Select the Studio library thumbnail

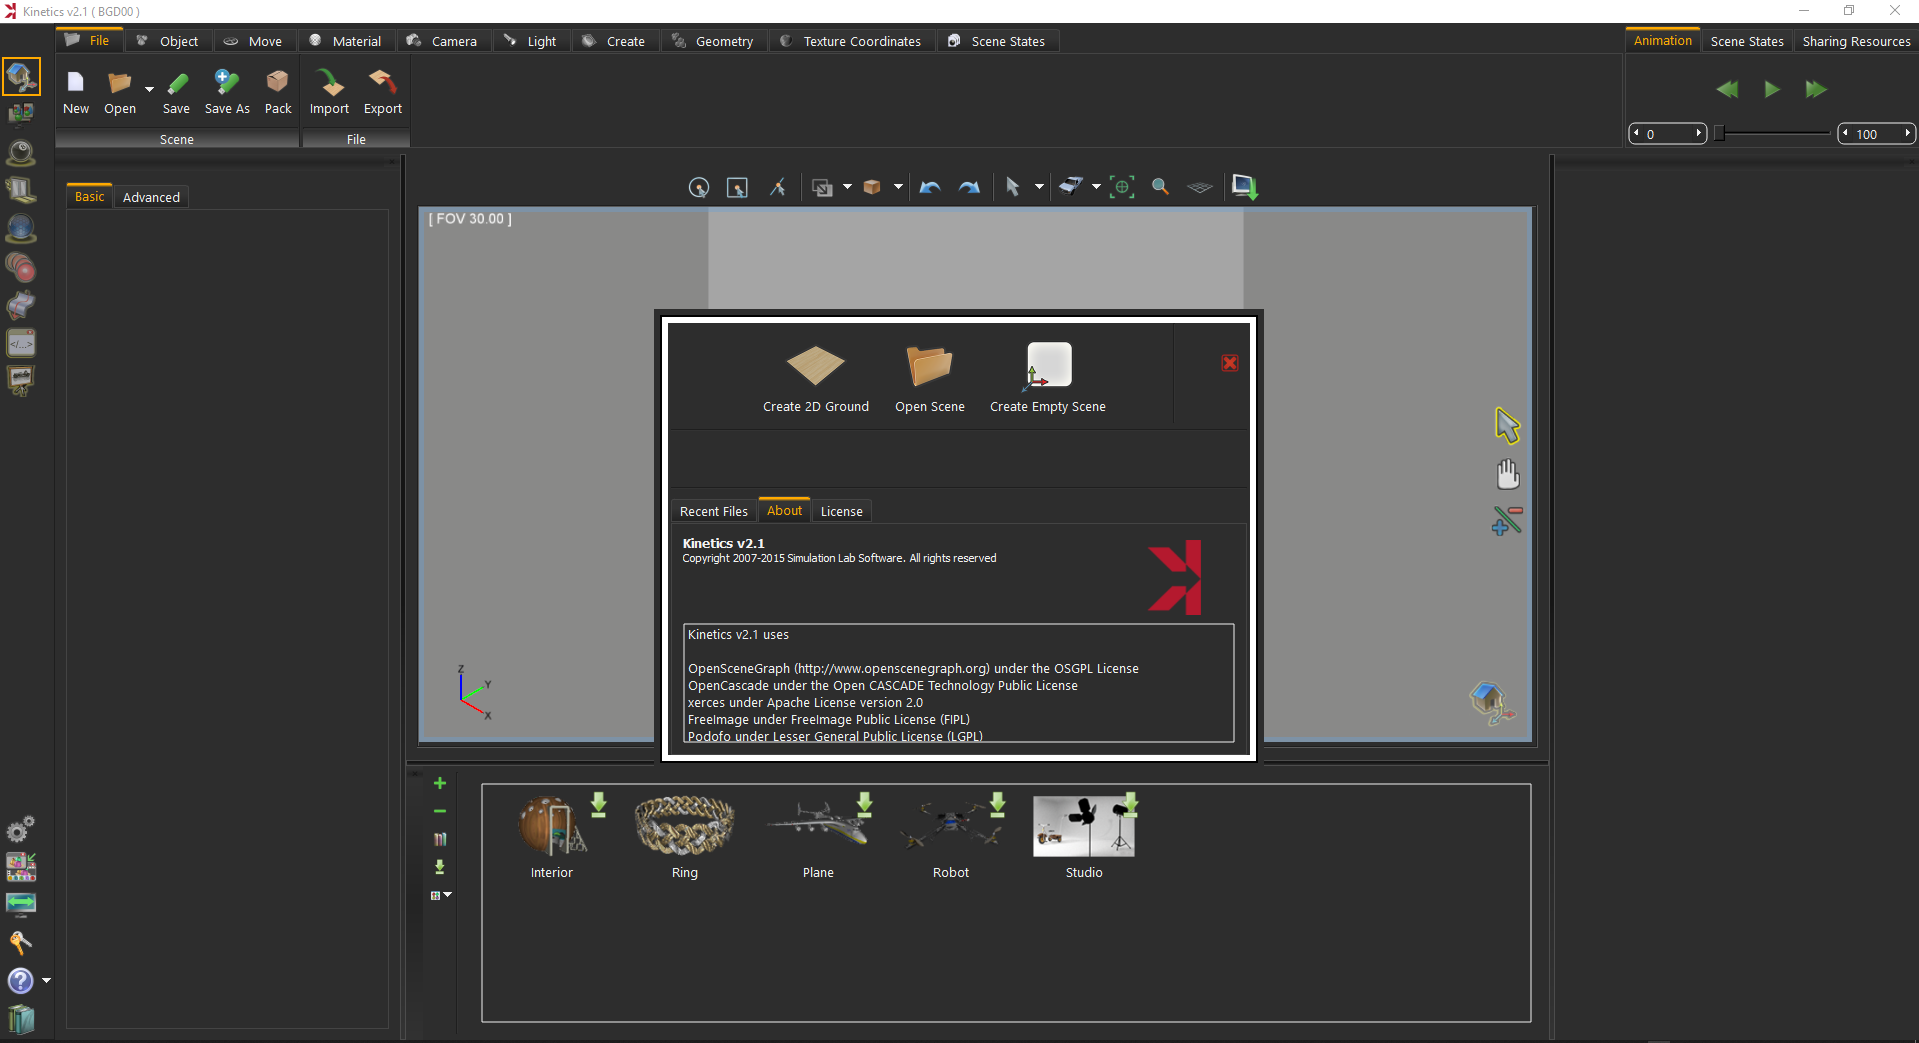point(1083,827)
